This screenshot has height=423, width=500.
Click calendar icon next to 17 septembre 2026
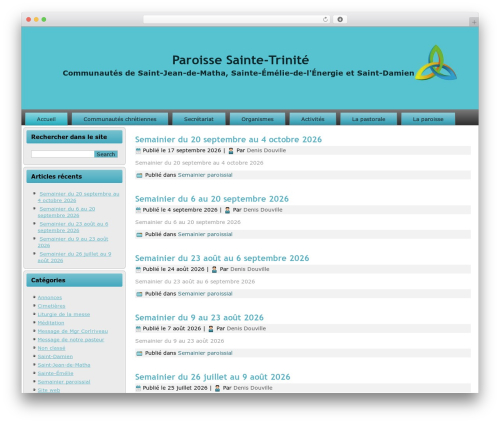tap(138, 151)
